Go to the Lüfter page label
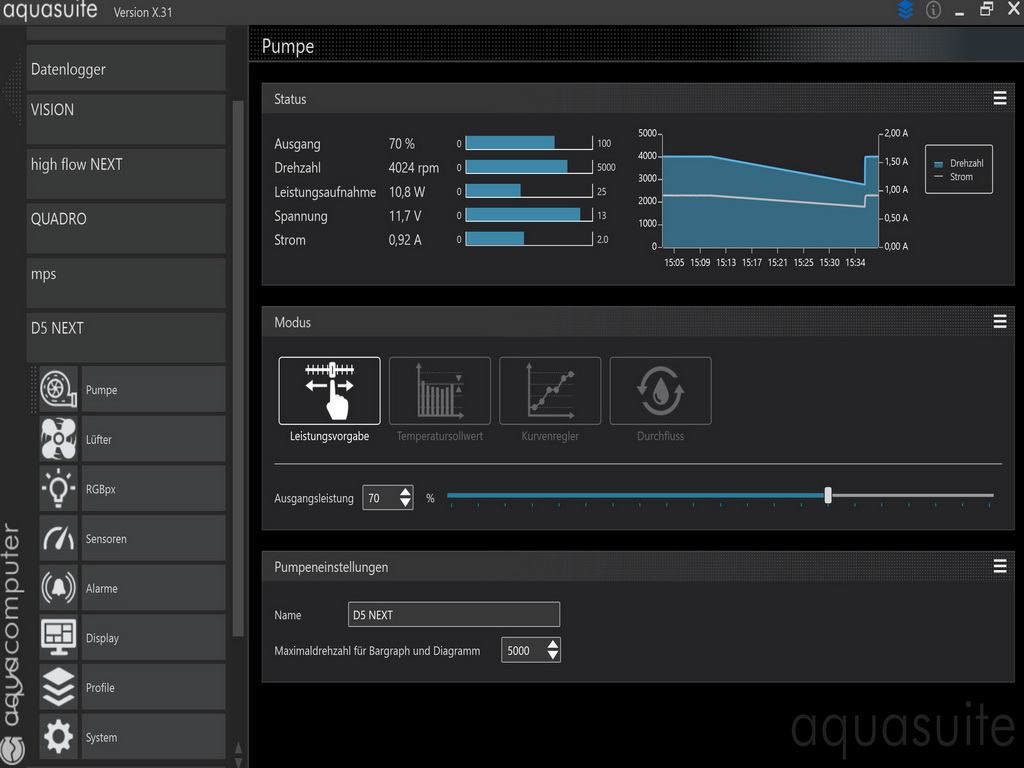Image resolution: width=1024 pixels, height=768 pixels. point(99,440)
